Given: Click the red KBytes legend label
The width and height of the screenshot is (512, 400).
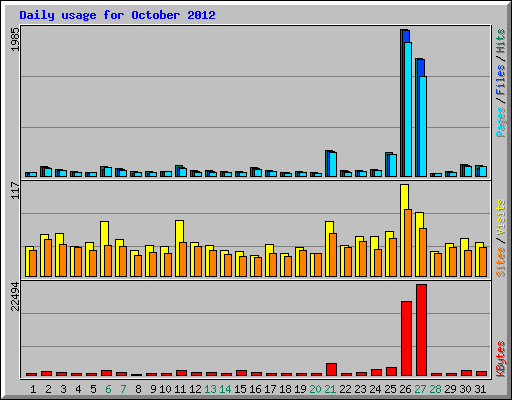Looking at the screenshot, I should pyautogui.click(x=500, y=358).
